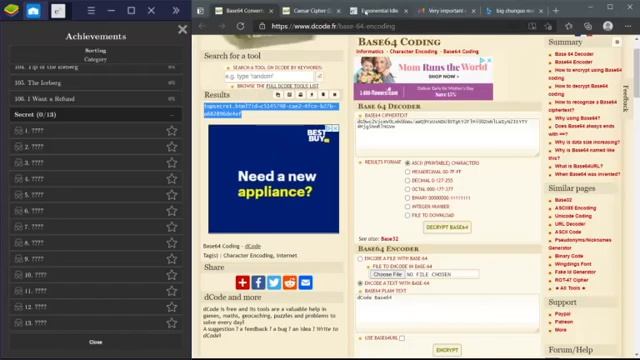
Task: Star secret achievement 1
Action: coord(172,131)
